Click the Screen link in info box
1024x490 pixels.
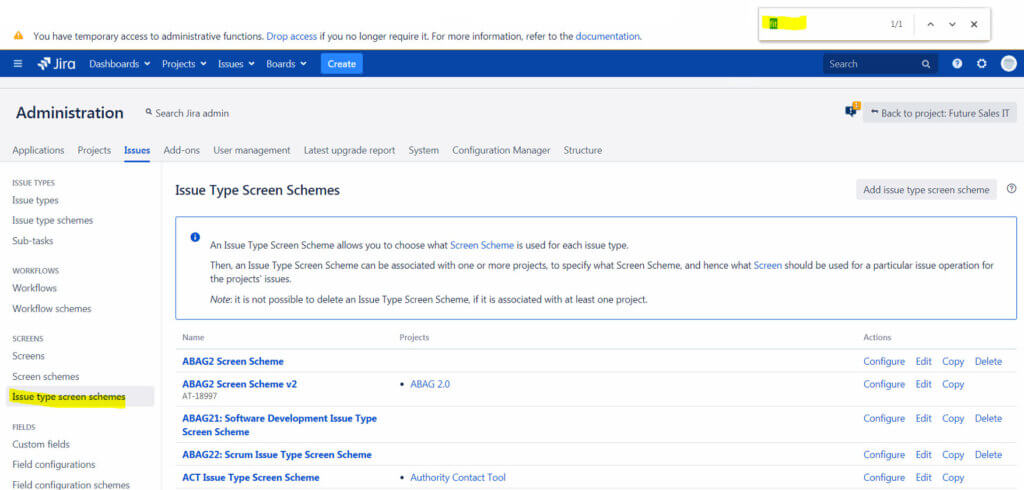[767, 266]
